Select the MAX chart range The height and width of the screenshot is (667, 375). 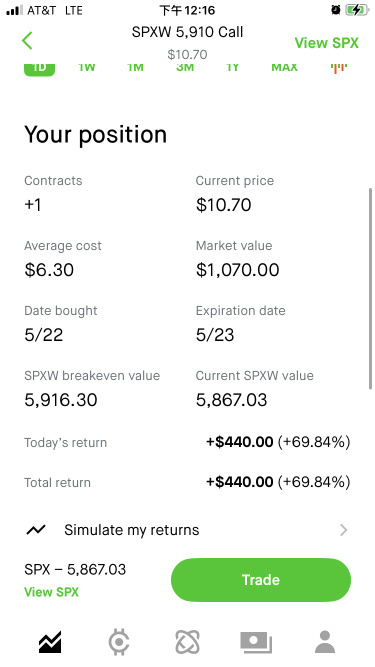(x=284, y=68)
